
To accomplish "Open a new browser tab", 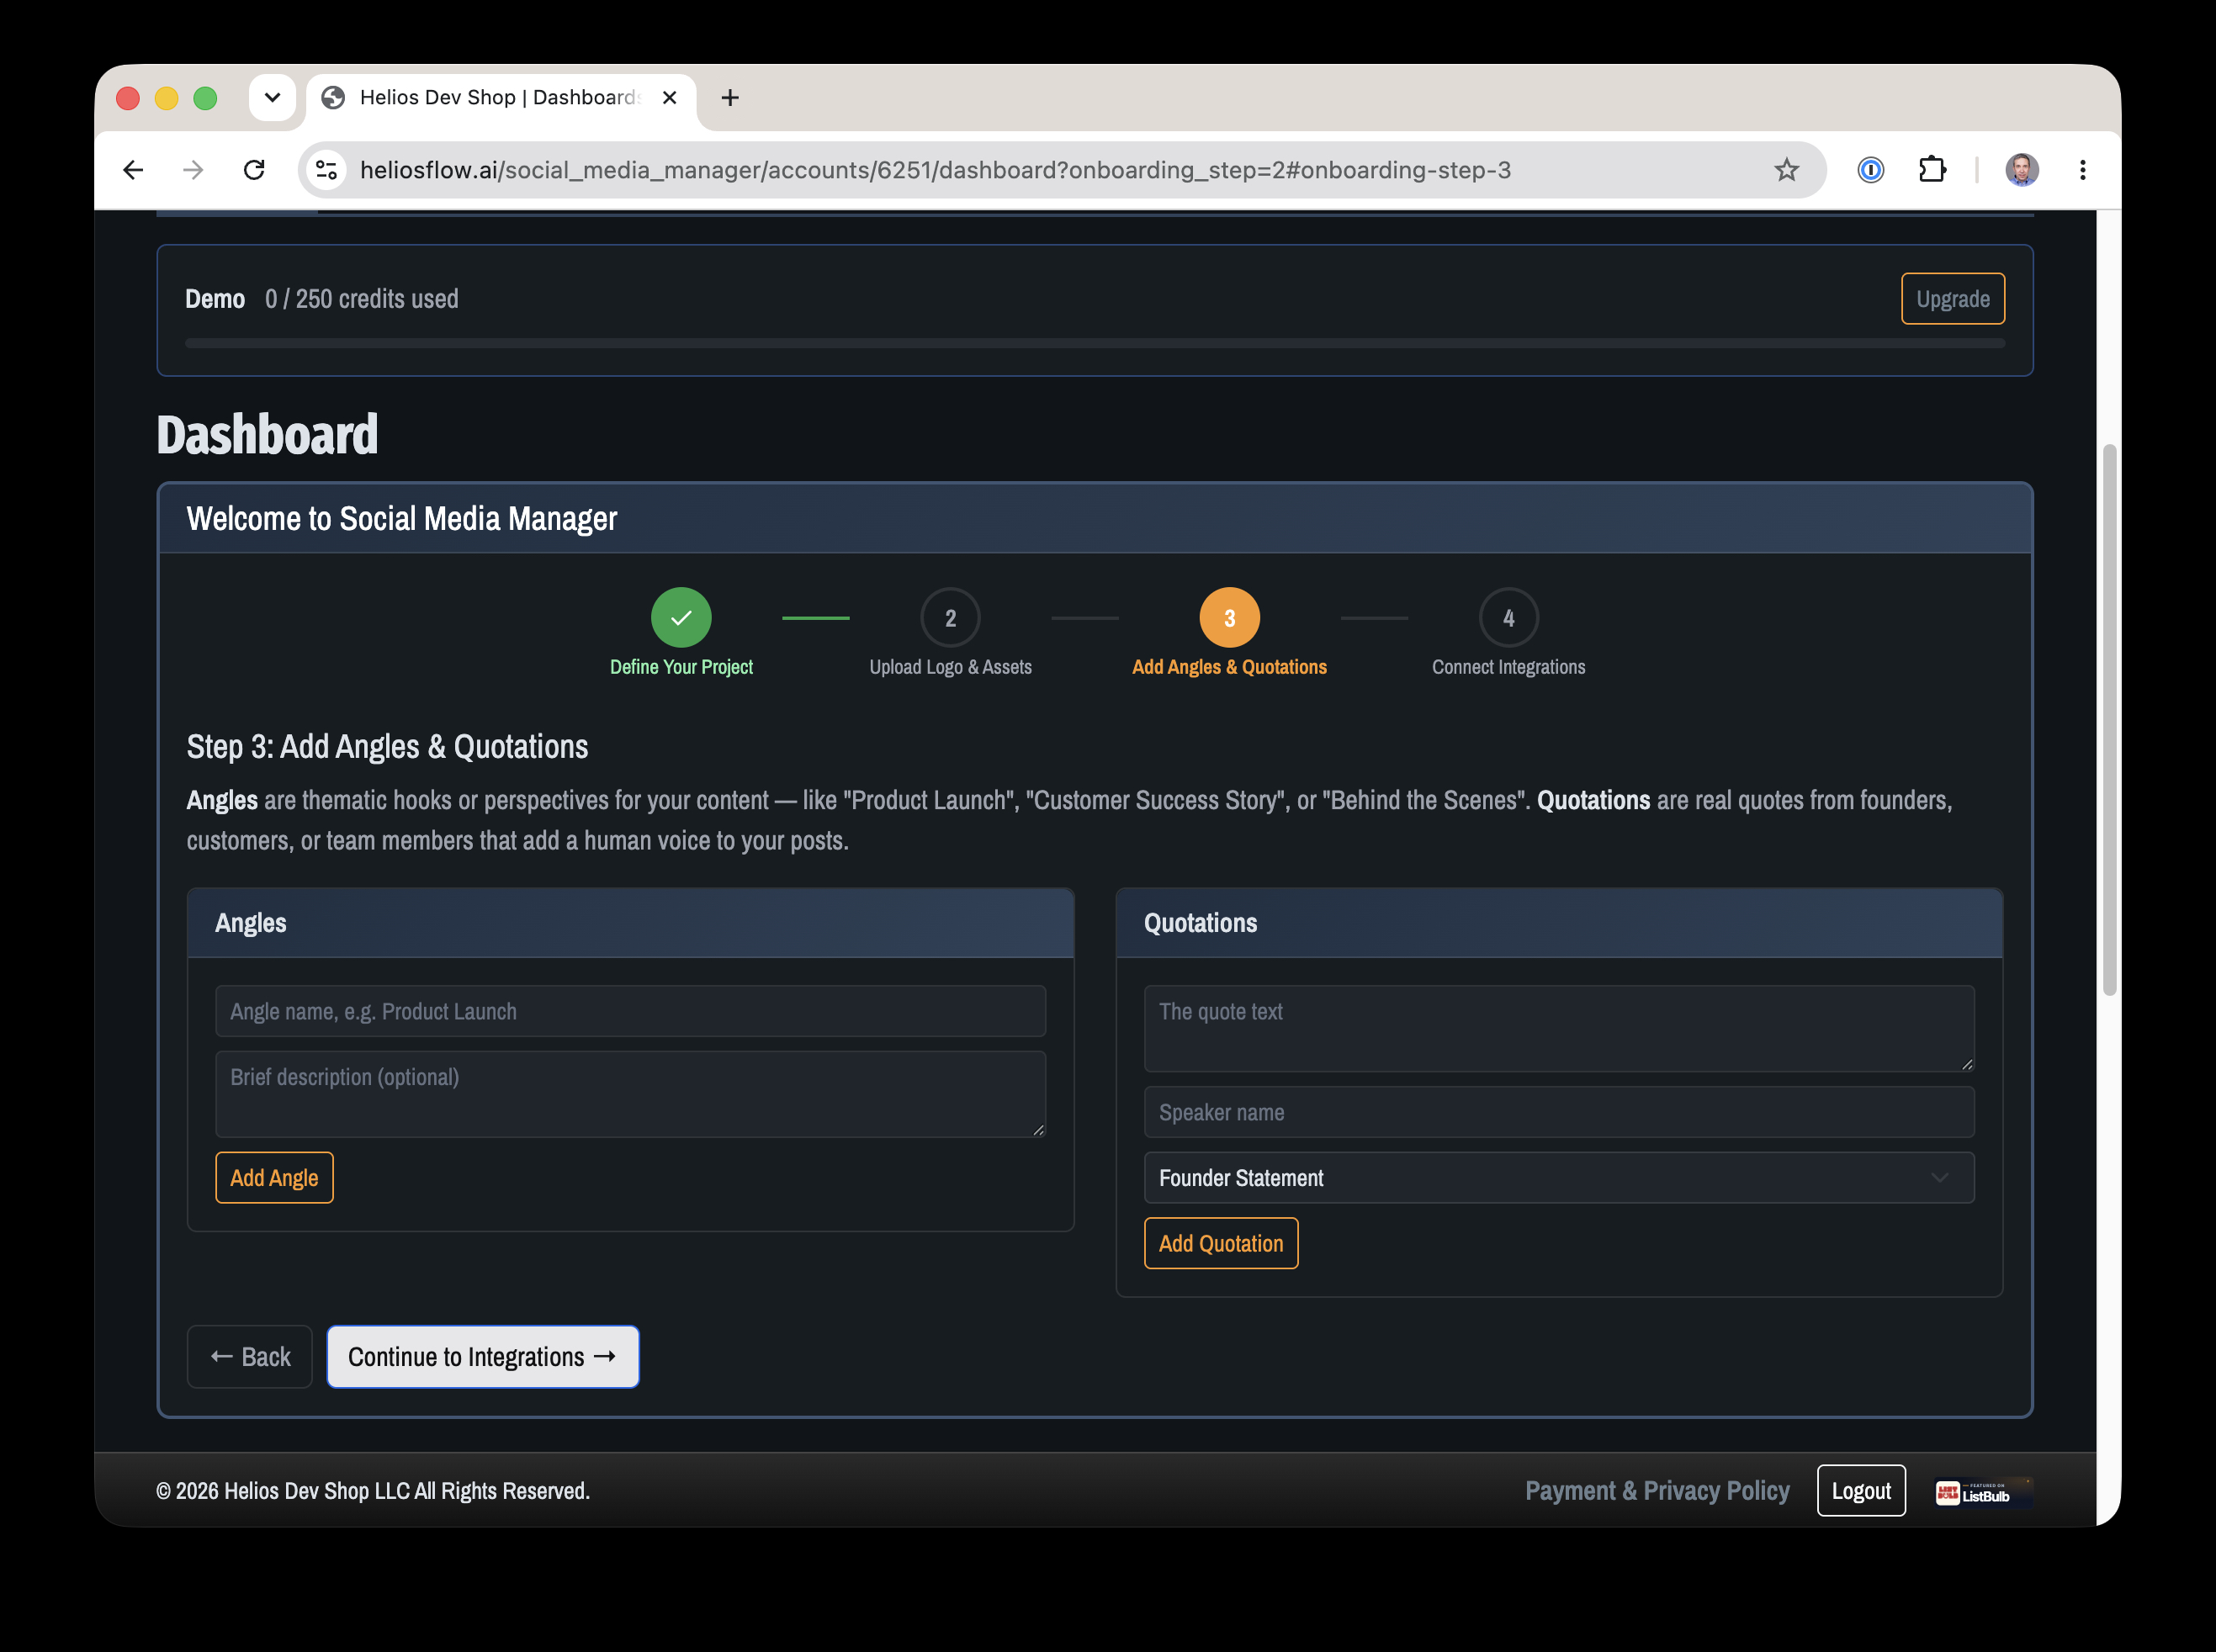I will pyautogui.click(x=730, y=97).
